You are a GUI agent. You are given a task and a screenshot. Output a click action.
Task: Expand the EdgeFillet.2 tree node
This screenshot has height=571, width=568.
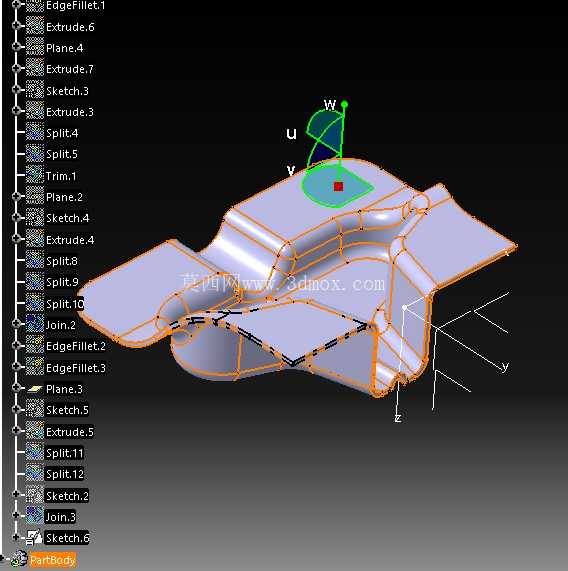[x=16, y=345]
